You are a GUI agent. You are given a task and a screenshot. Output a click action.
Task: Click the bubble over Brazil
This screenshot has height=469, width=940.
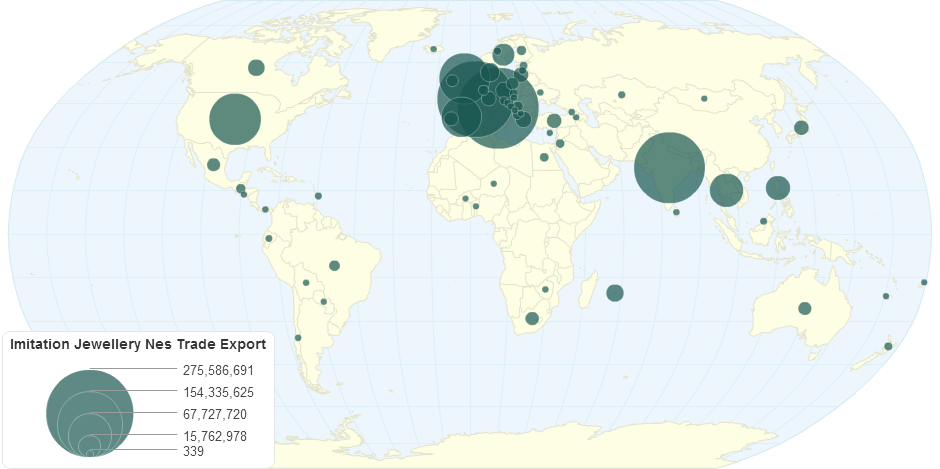click(334, 266)
